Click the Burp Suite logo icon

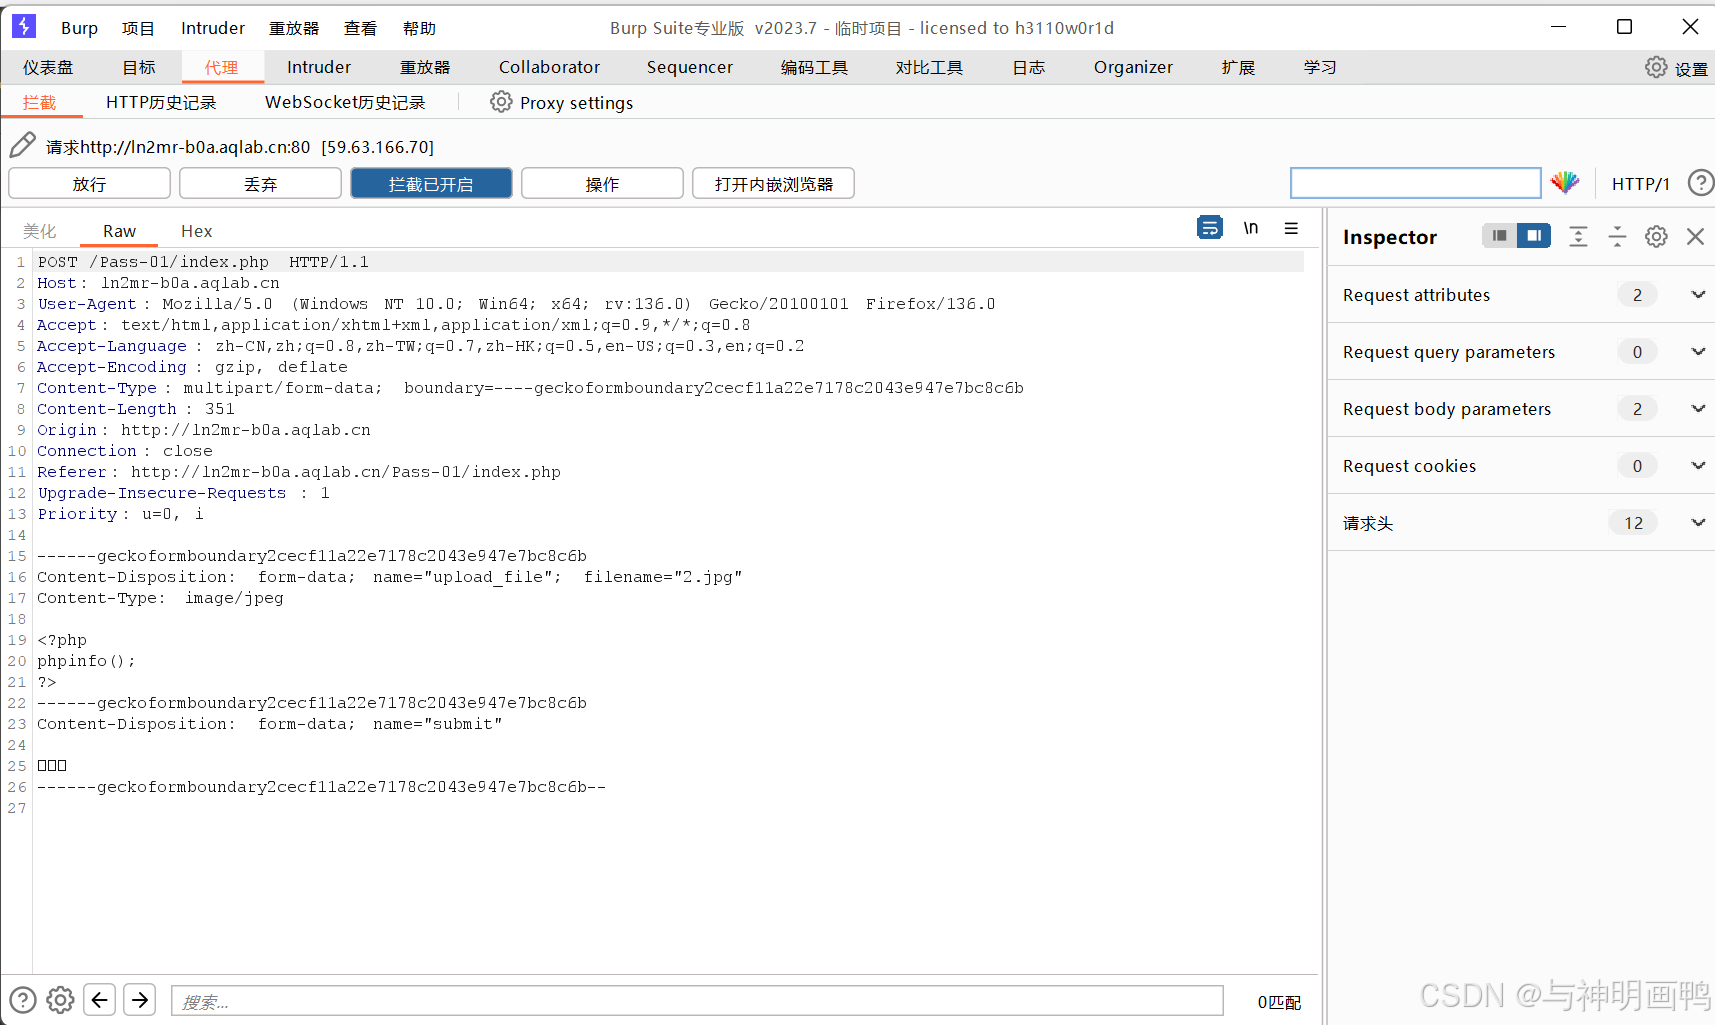point(24,26)
